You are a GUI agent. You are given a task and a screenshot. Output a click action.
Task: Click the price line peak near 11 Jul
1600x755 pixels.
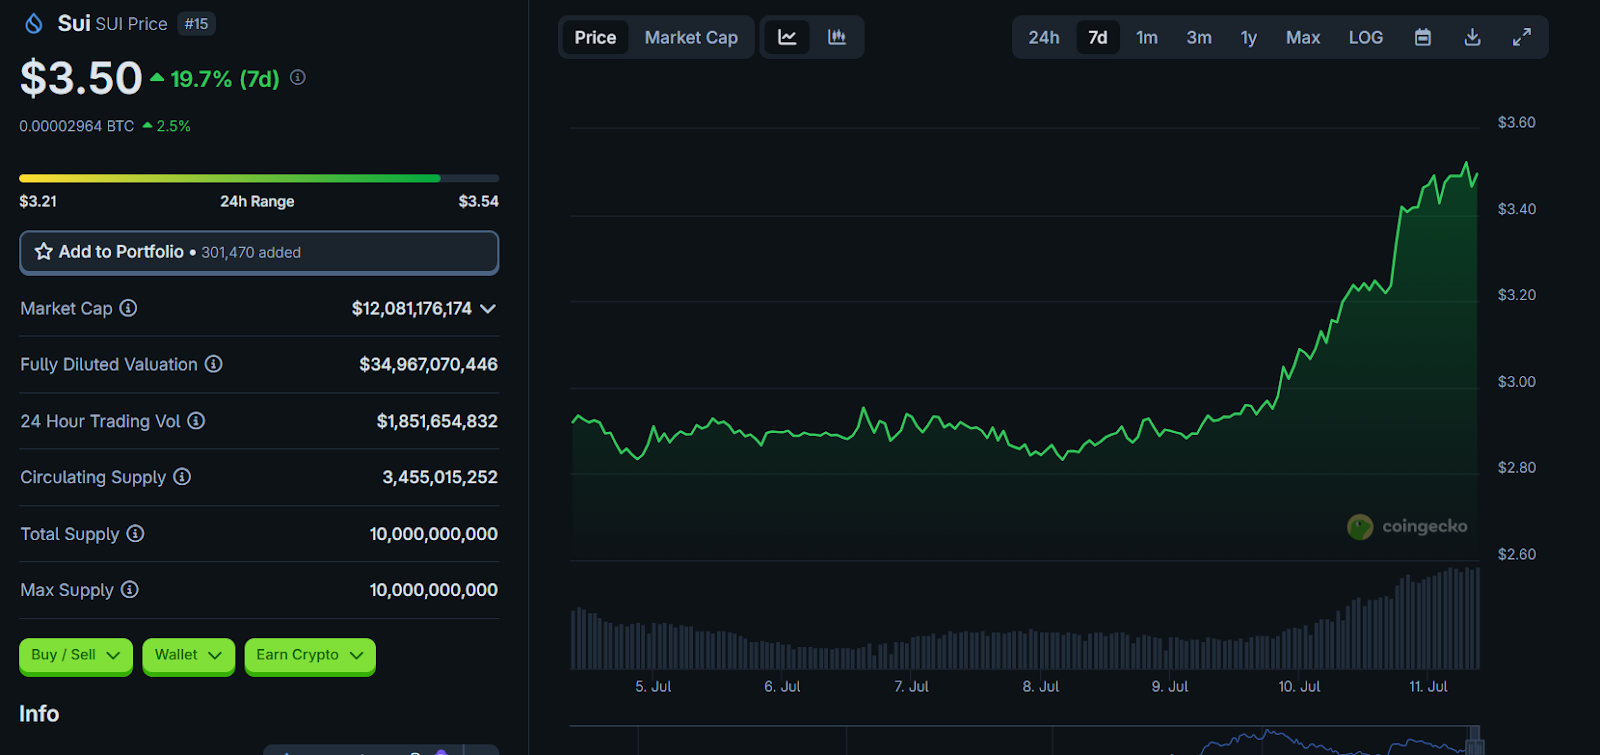click(1467, 163)
